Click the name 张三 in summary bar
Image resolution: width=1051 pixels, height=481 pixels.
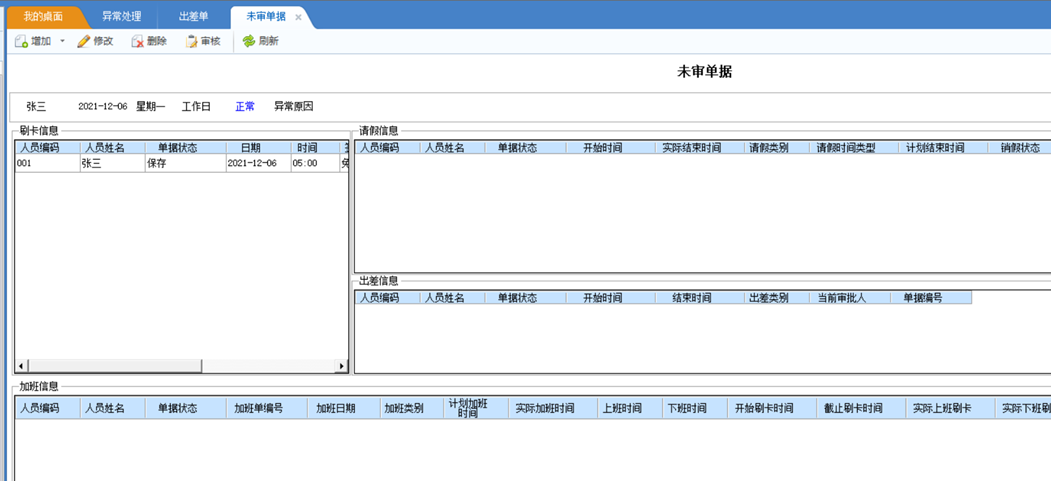[x=36, y=107]
